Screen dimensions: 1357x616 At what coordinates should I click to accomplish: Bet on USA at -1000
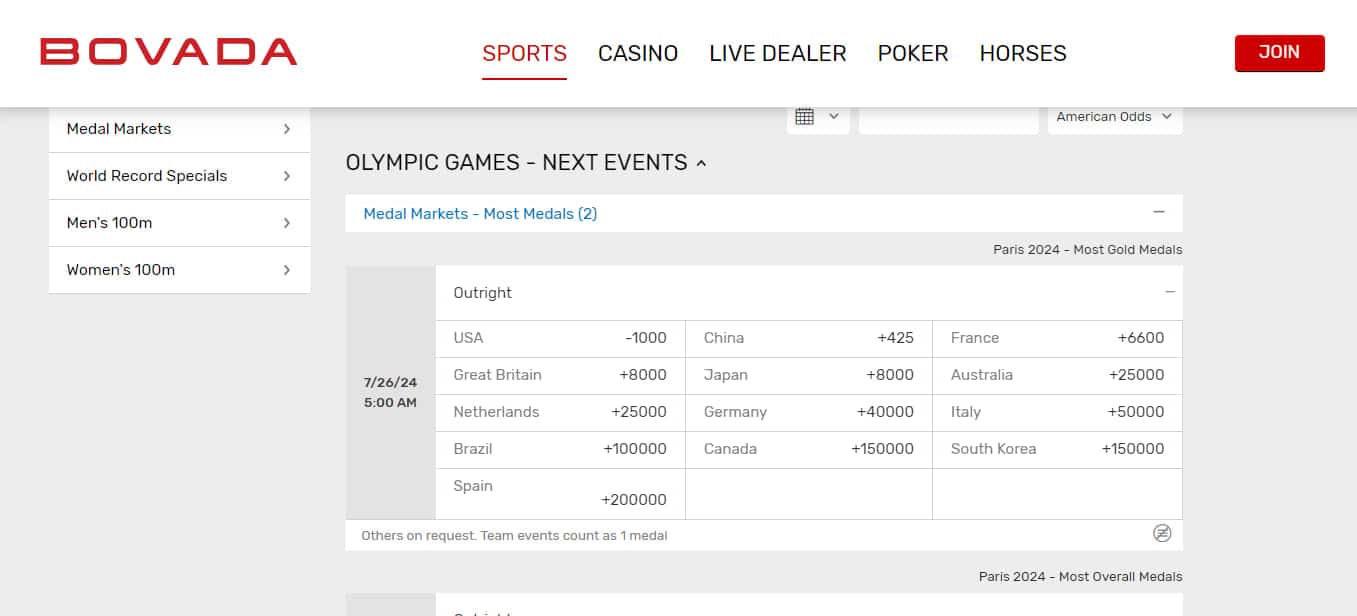pos(560,338)
